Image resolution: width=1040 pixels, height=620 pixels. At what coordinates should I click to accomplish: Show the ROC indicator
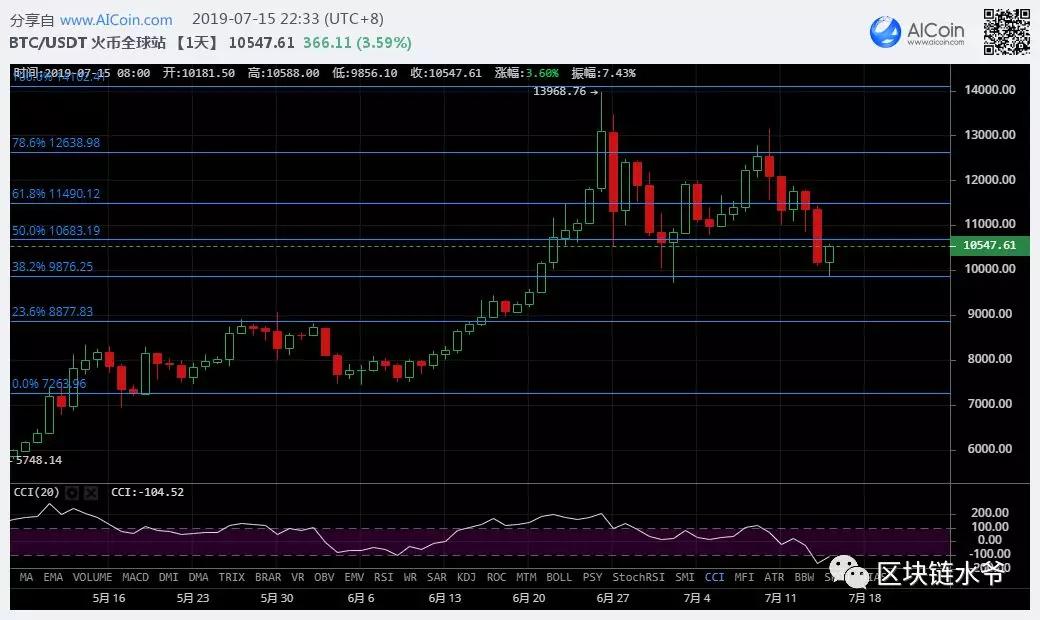[496, 577]
